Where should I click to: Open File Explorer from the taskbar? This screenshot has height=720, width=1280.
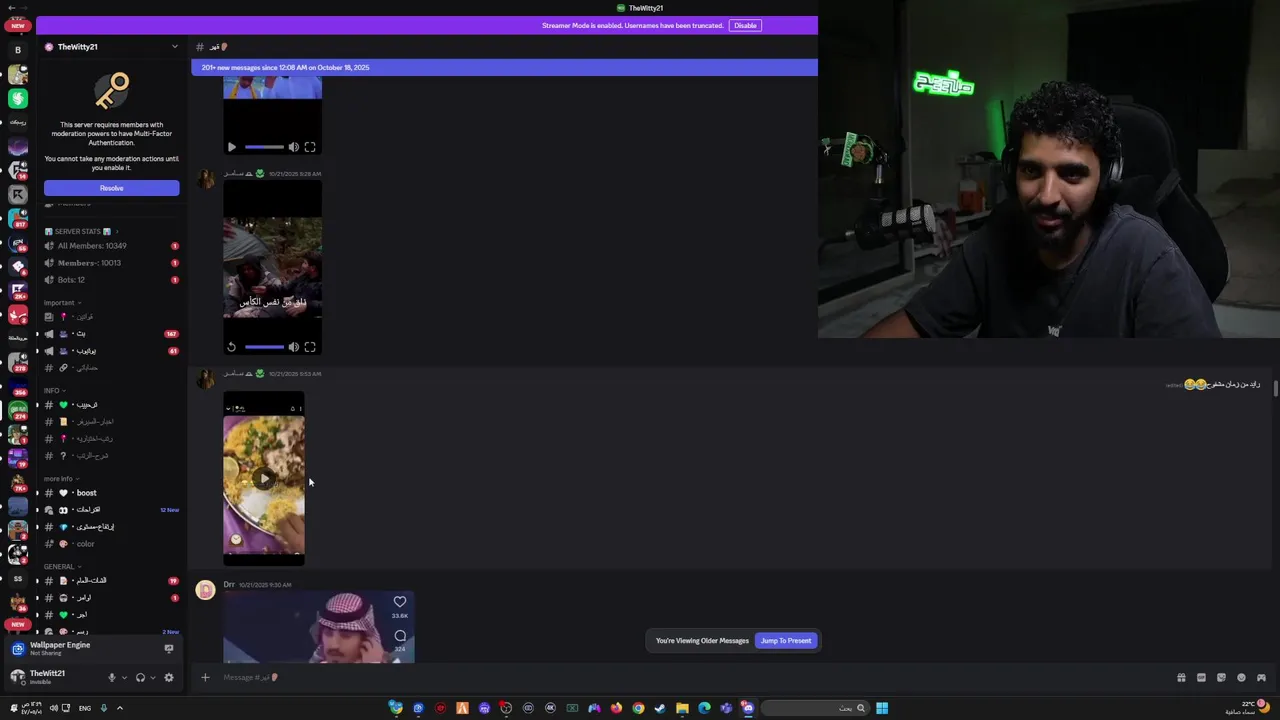pyautogui.click(x=682, y=708)
